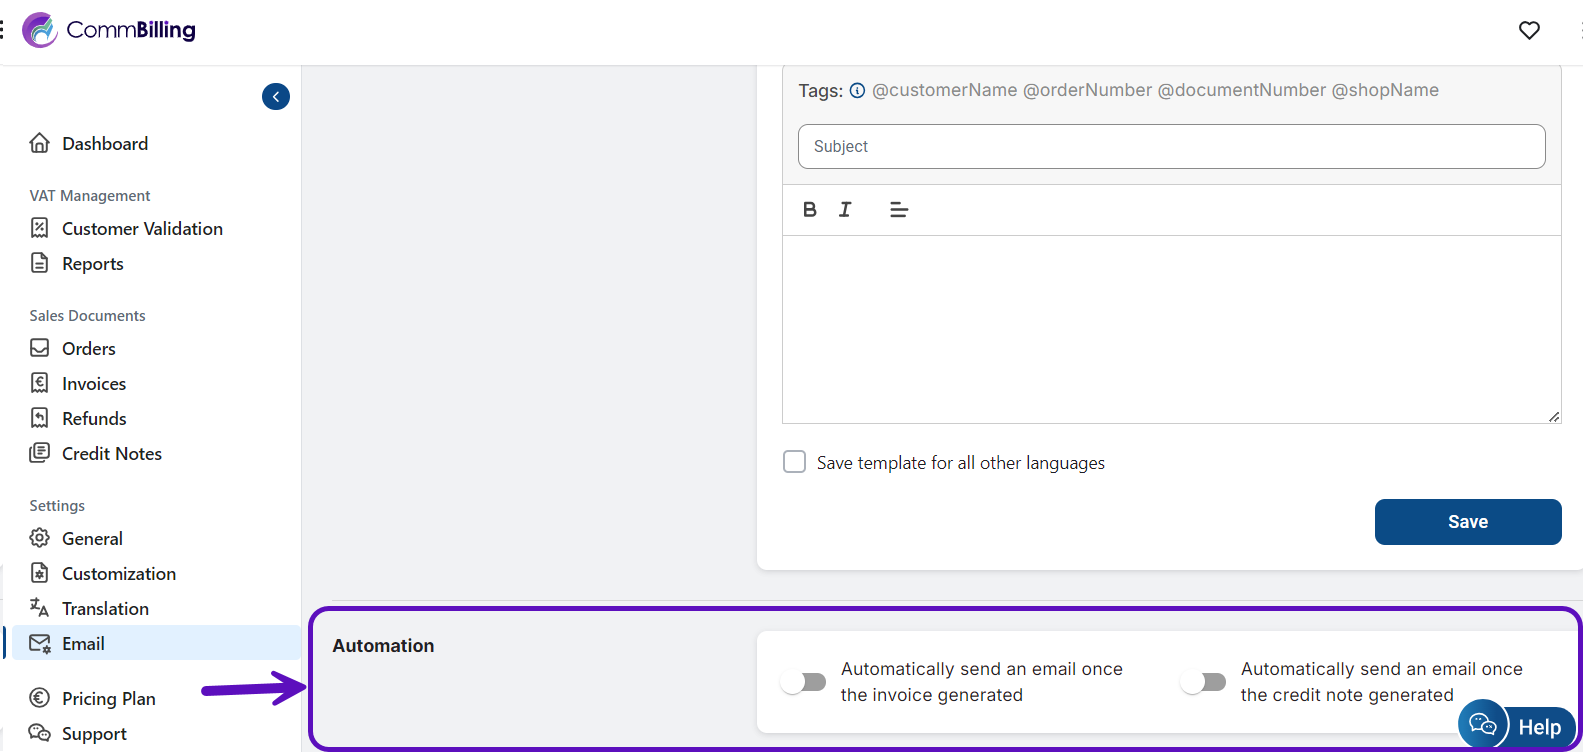Screen dimensions: 1583x752
Task: Click the Save button
Action: 1467,522
